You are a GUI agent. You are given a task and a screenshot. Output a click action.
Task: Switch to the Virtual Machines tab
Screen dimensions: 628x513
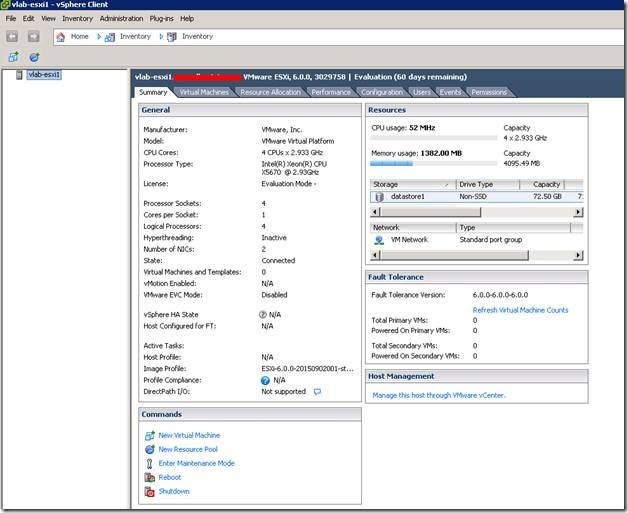pos(203,92)
